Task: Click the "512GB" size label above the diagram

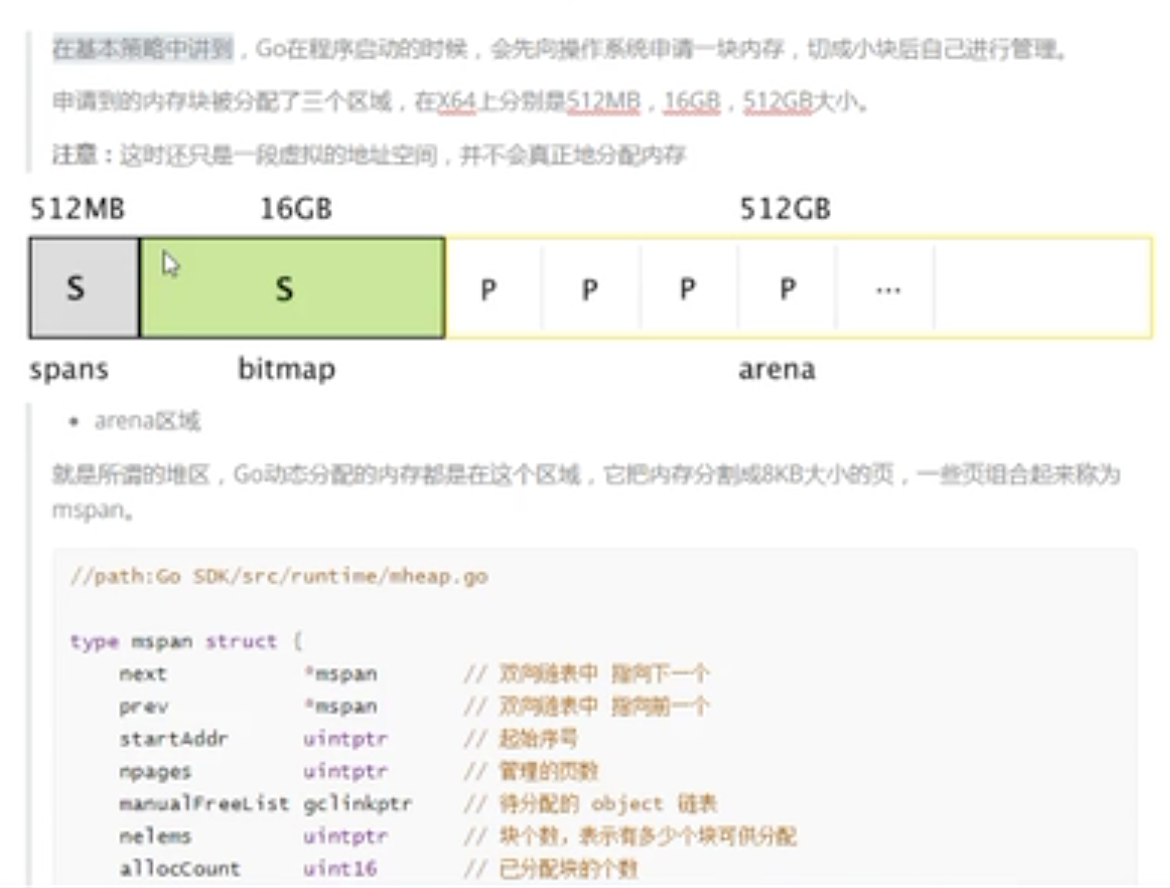Action: (x=785, y=210)
